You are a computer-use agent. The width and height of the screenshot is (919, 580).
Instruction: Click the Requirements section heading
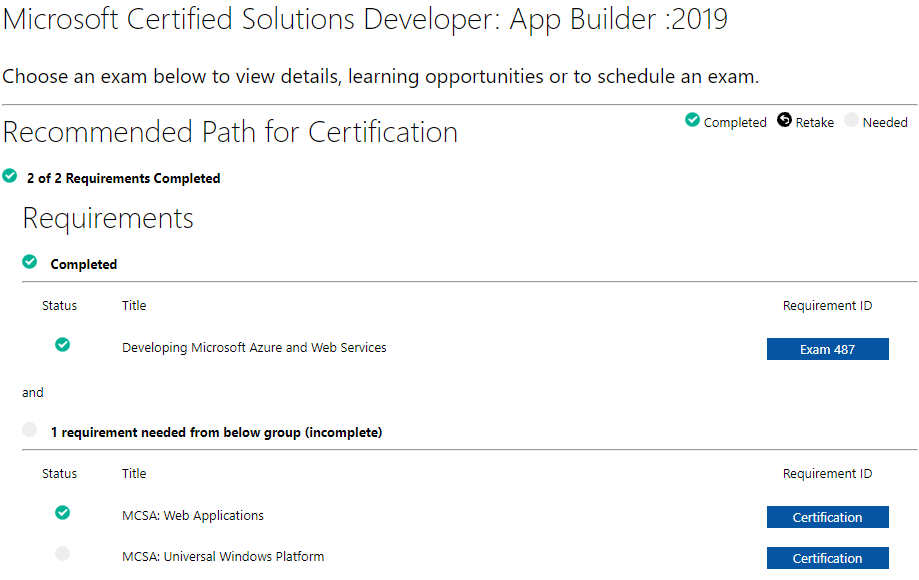coord(108,219)
